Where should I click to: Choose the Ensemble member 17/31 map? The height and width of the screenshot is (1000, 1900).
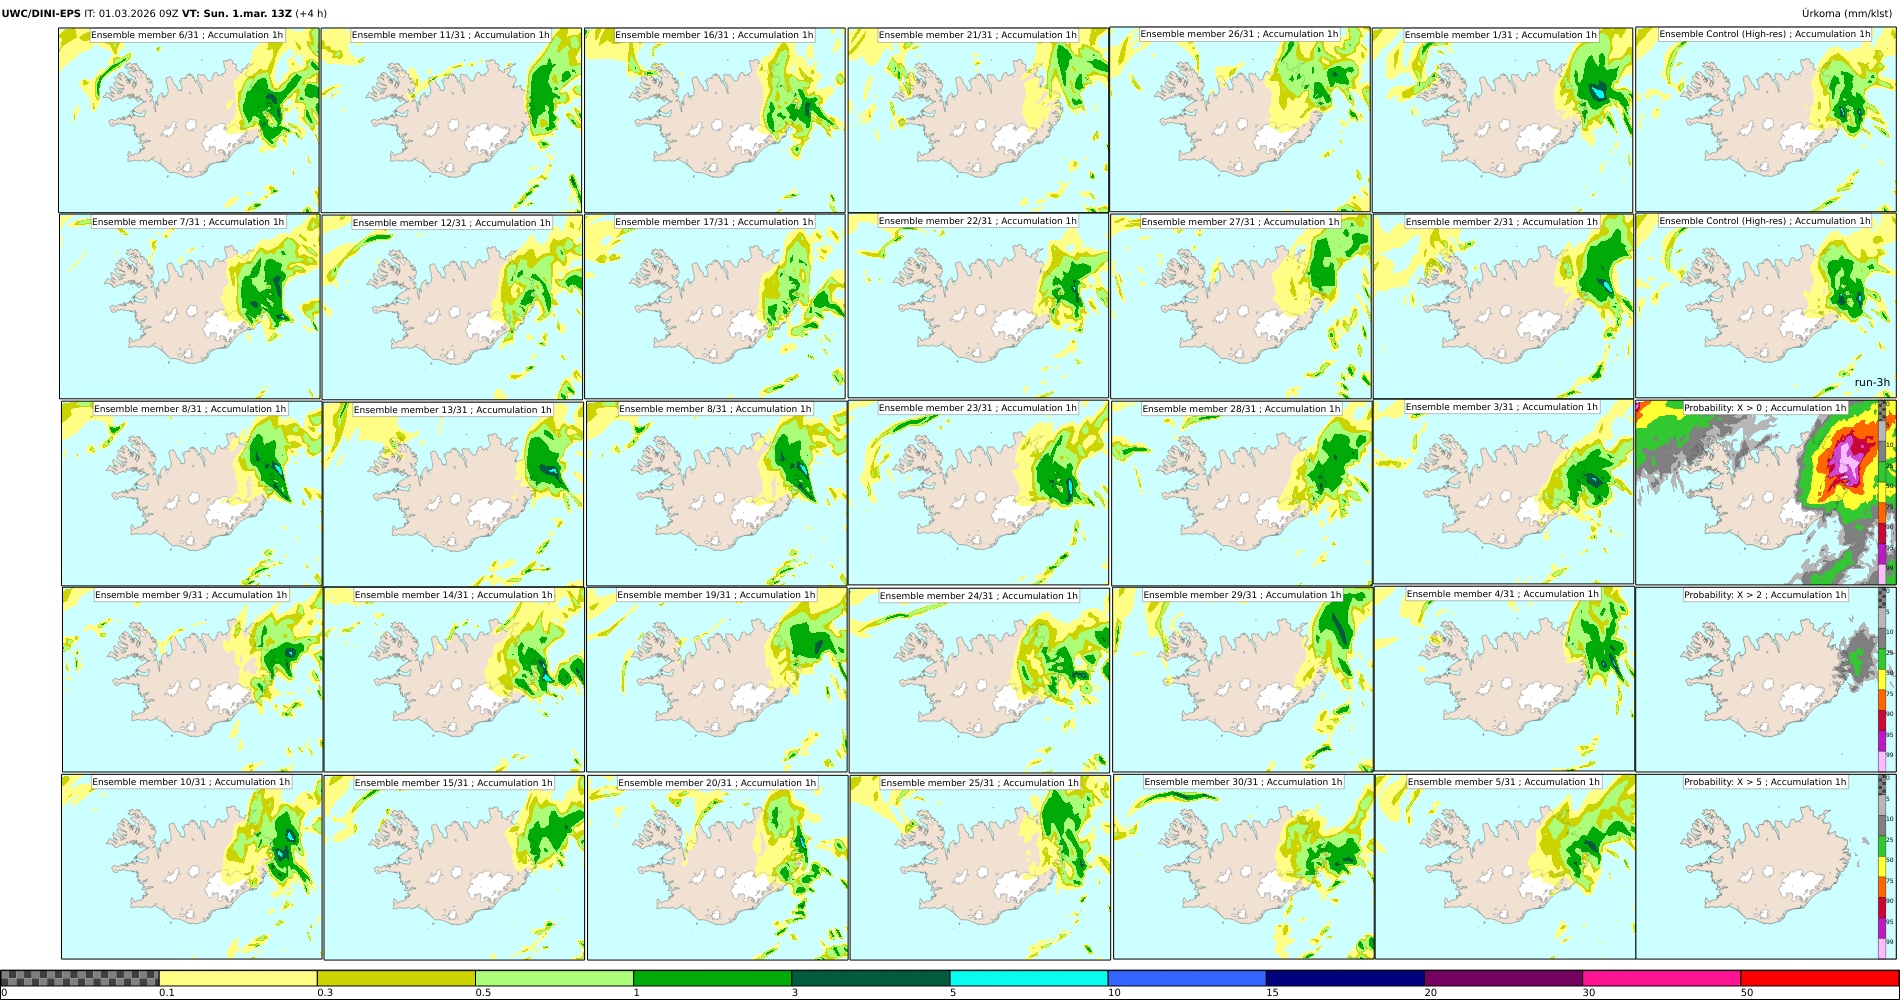click(x=715, y=307)
